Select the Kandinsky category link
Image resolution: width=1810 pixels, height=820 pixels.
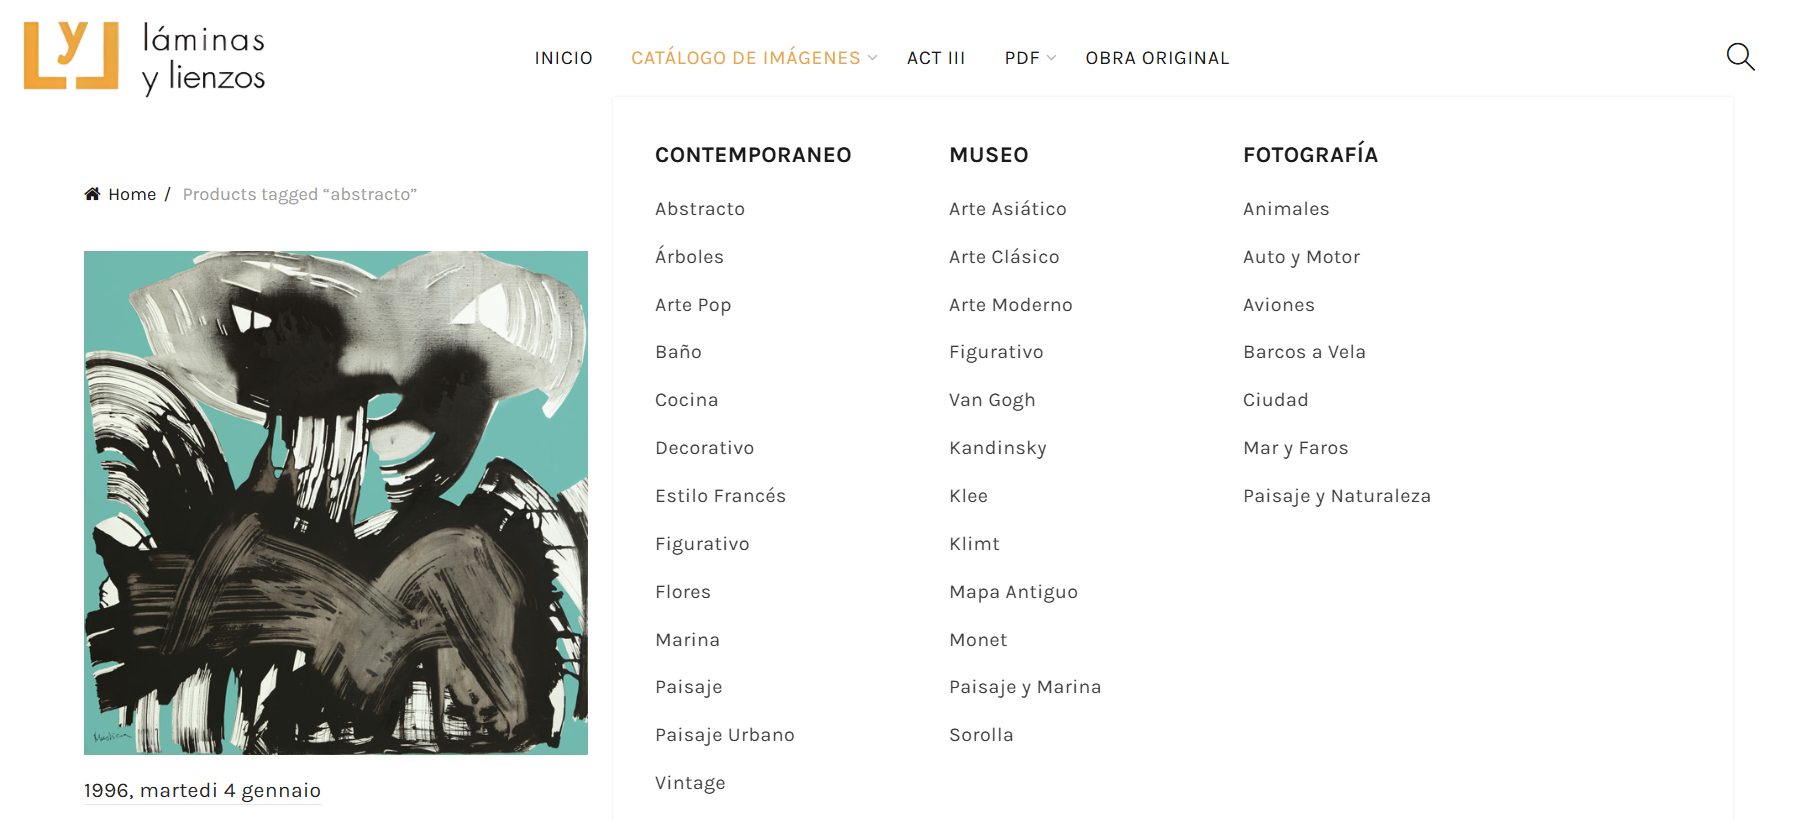pos(997,448)
